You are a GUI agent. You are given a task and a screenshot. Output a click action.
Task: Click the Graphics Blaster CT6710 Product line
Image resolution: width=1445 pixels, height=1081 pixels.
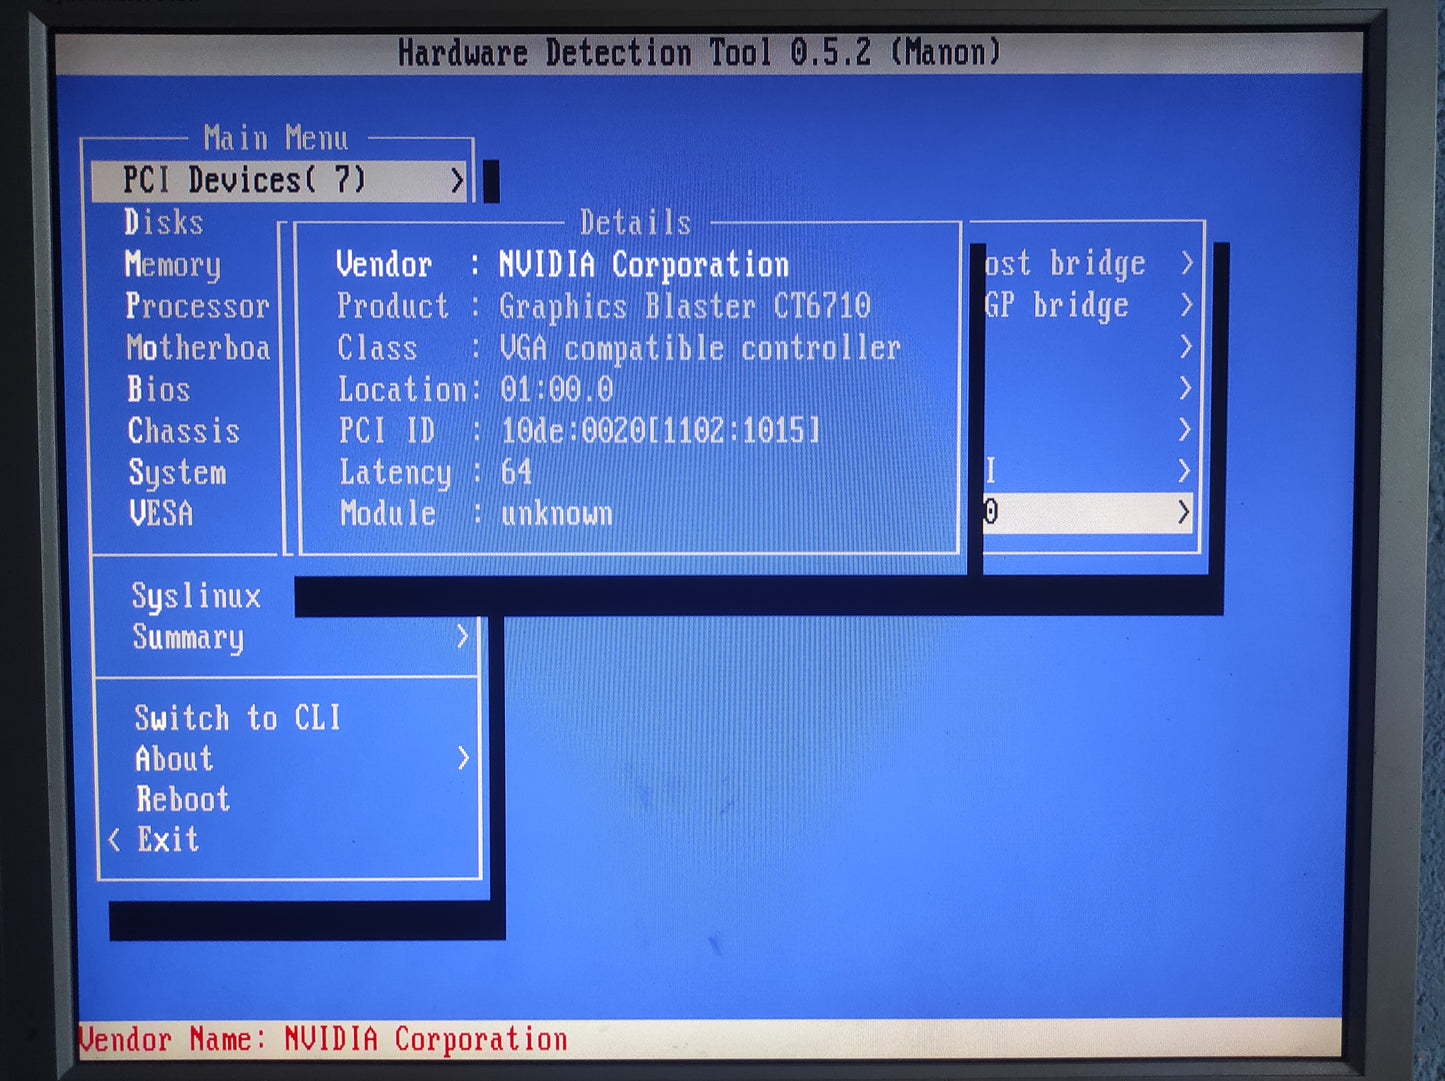685,306
